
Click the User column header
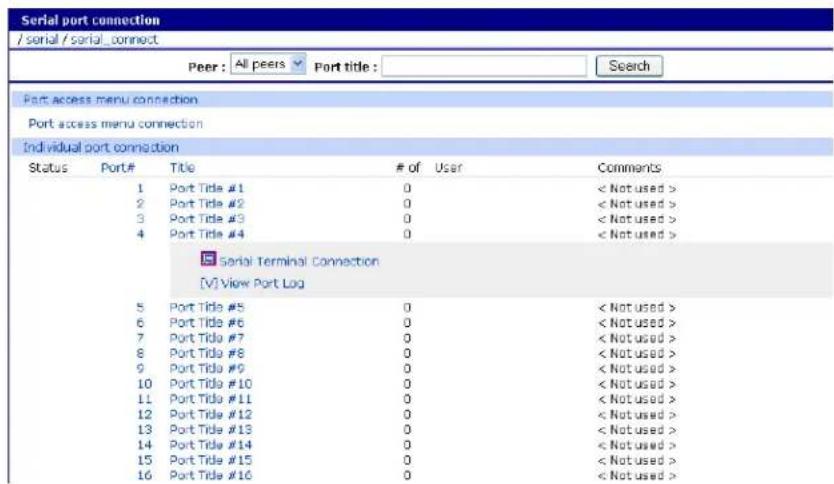448,168
